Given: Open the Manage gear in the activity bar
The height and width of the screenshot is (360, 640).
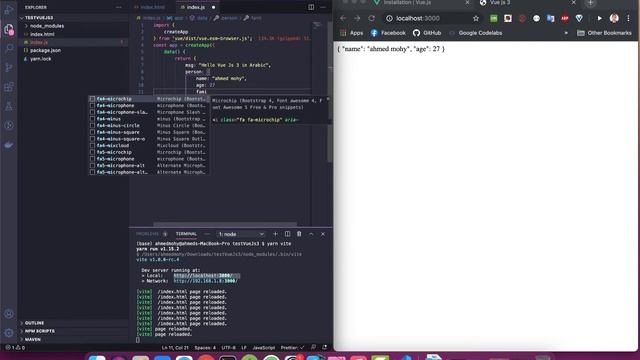Looking at the screenshot, I should point(9,333).
